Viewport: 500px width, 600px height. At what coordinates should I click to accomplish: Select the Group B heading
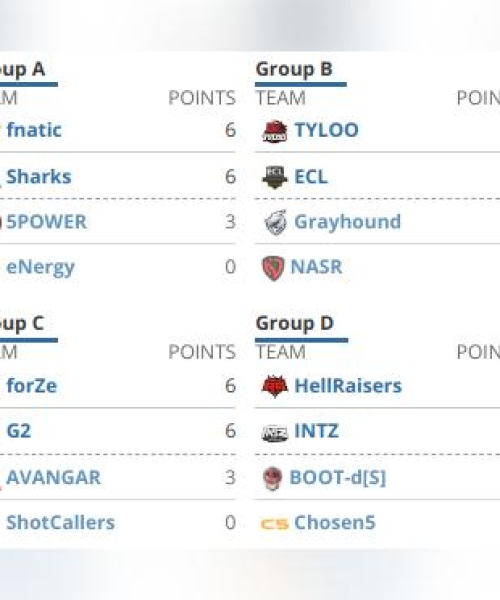point(294,70)
